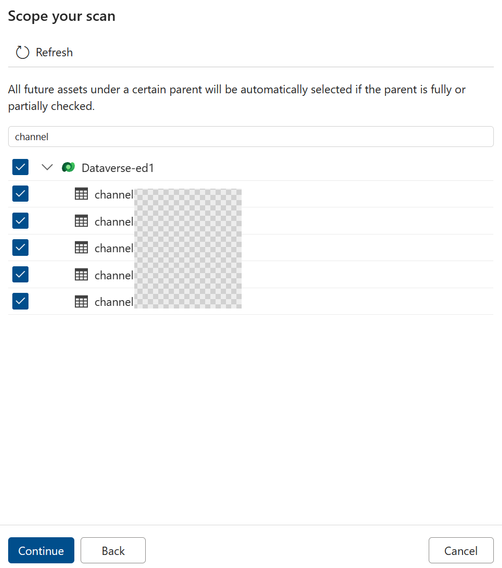The width and height of the screenshot is (502, 568).
Task: Click the Back button
Action: click(113, 550)
